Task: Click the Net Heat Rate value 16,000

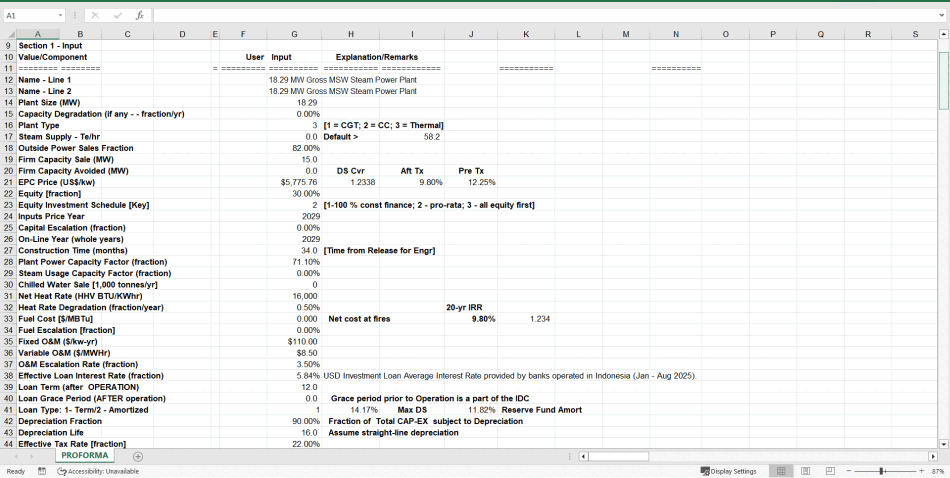Action: tap(294, 296)
